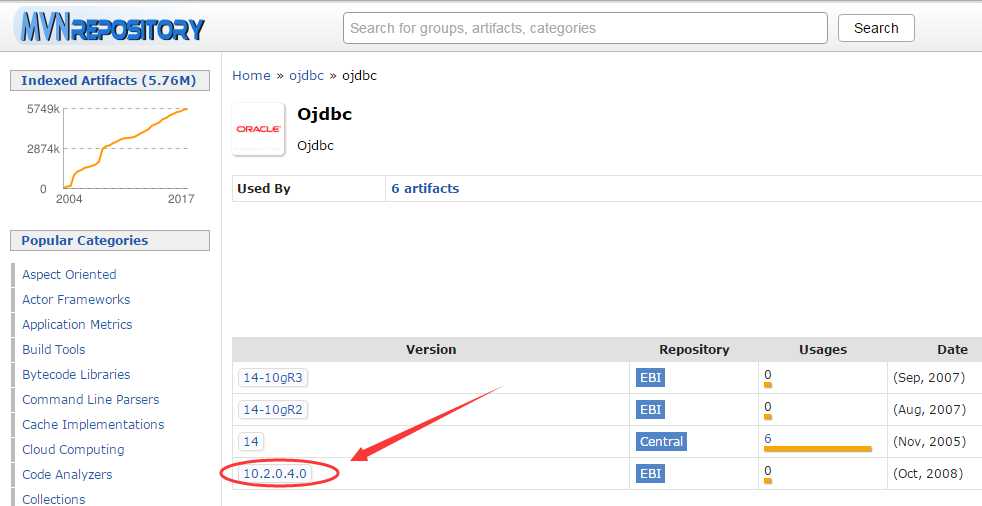This screenshot has height=506, width=982.
Task: Open usages count 0 for 14-10gR3
Action: pyautogui.click(x=768, y=374)
